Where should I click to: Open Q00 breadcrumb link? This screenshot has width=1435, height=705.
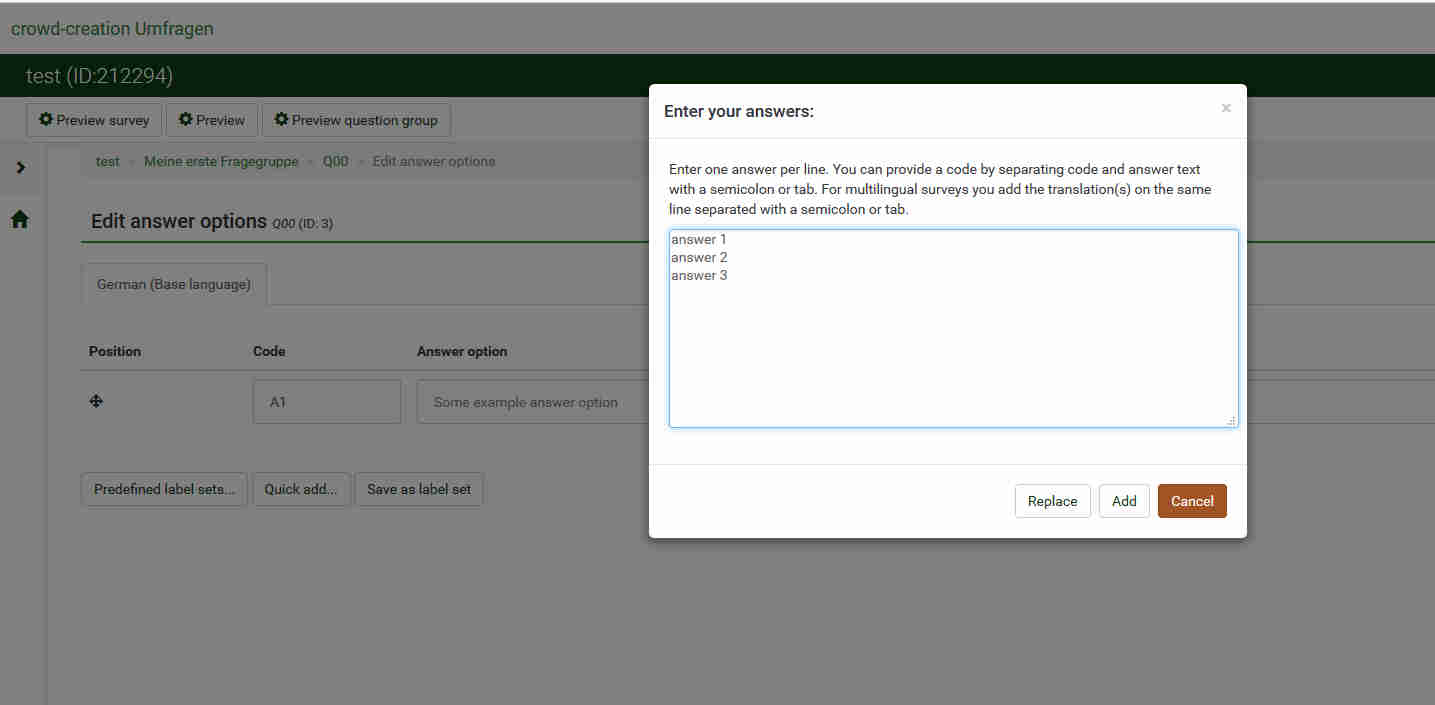pyautogui.click(x=335, y=161)
